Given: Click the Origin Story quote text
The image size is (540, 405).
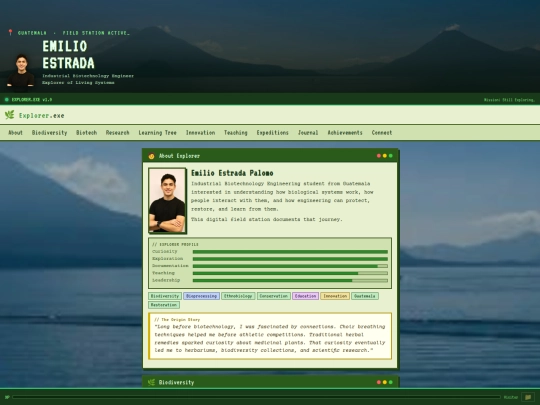Looking at the screenshot, I should point(270,339).
